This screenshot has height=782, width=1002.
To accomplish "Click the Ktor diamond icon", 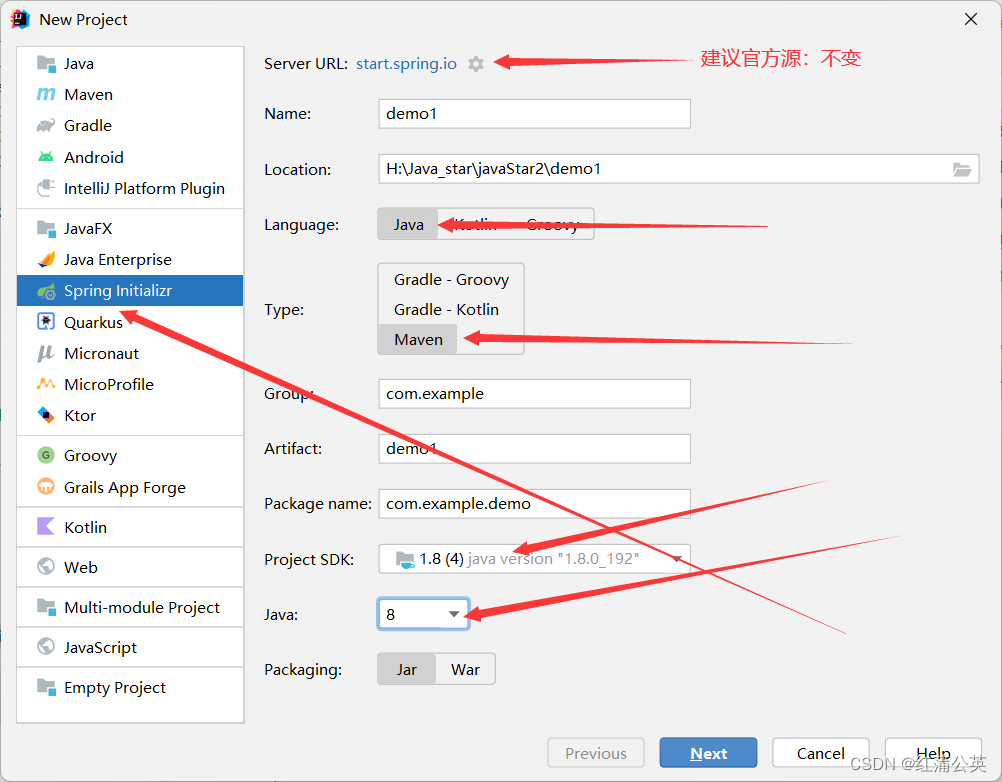I will tap(46, 415).
